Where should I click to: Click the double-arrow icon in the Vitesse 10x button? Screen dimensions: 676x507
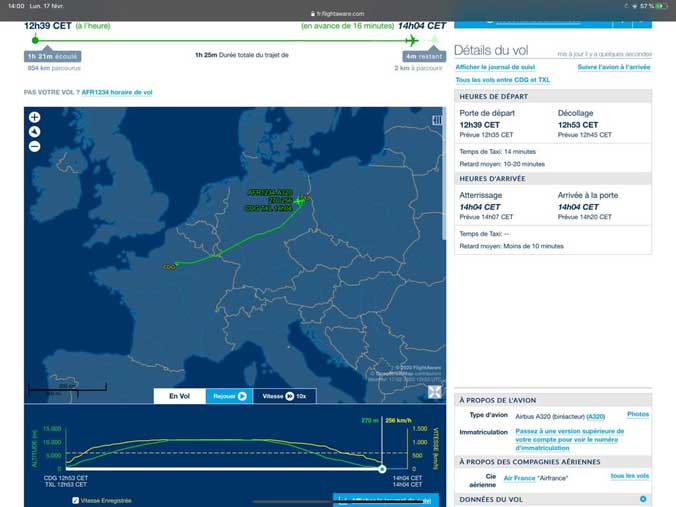click(290, 396)
